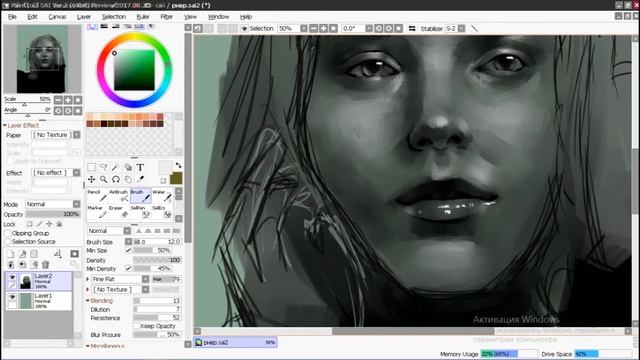Screen dimensions: 640x360
Task: Open the Selection menu
Action: (113, 17)
